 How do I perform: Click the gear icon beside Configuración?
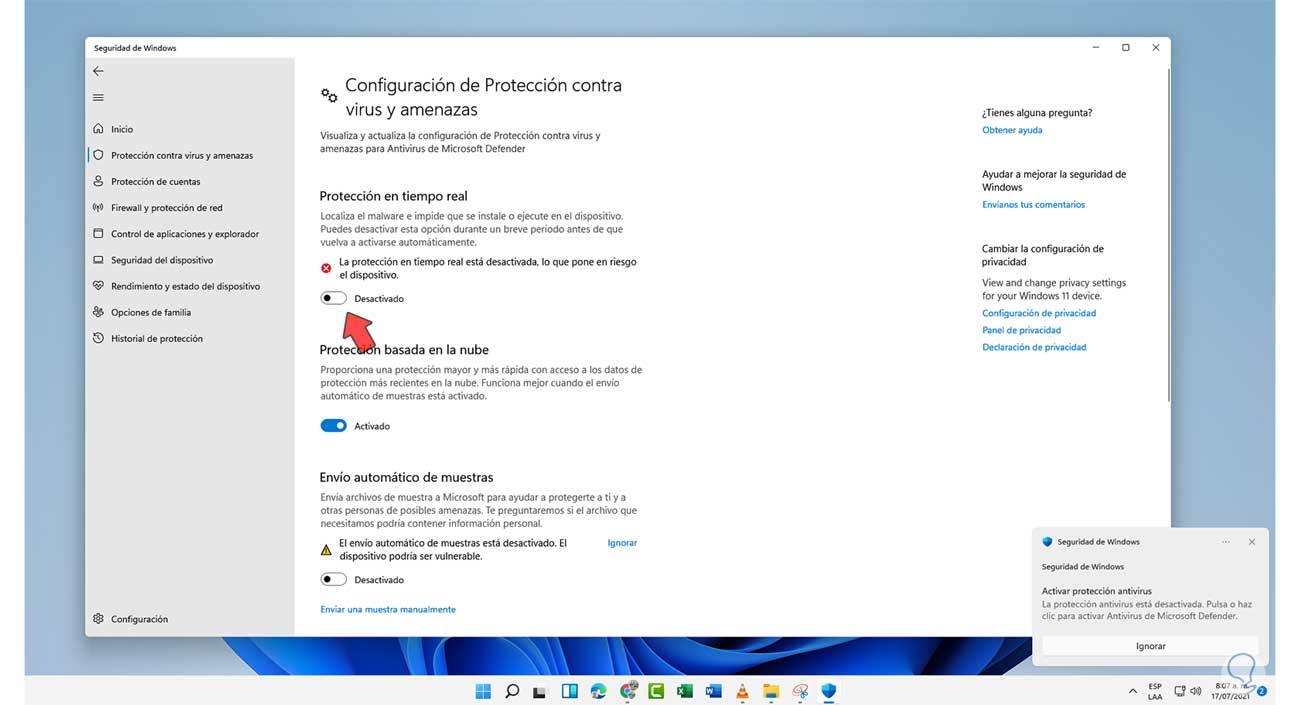point(98,619)
